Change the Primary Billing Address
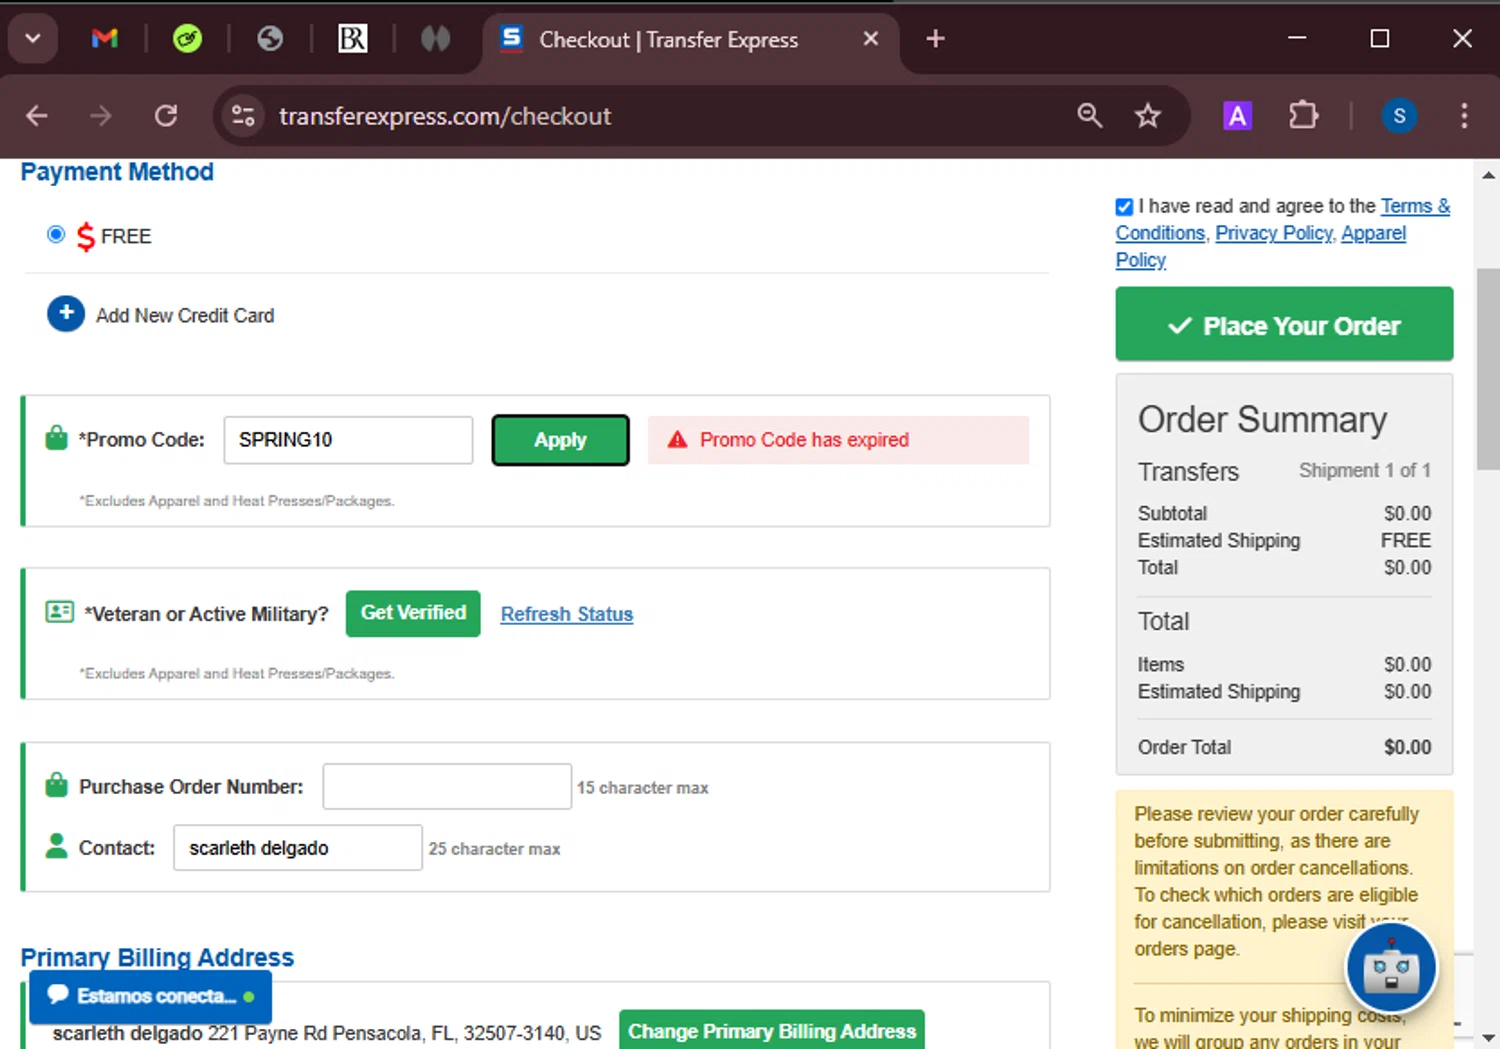Viewport: 1500px width, 1049px height. point(772,1030)
